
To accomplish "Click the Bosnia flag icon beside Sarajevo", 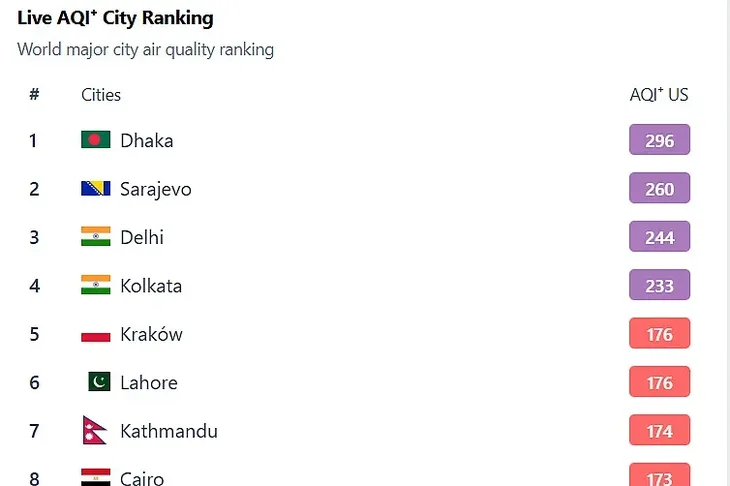I will pos(95,188).
